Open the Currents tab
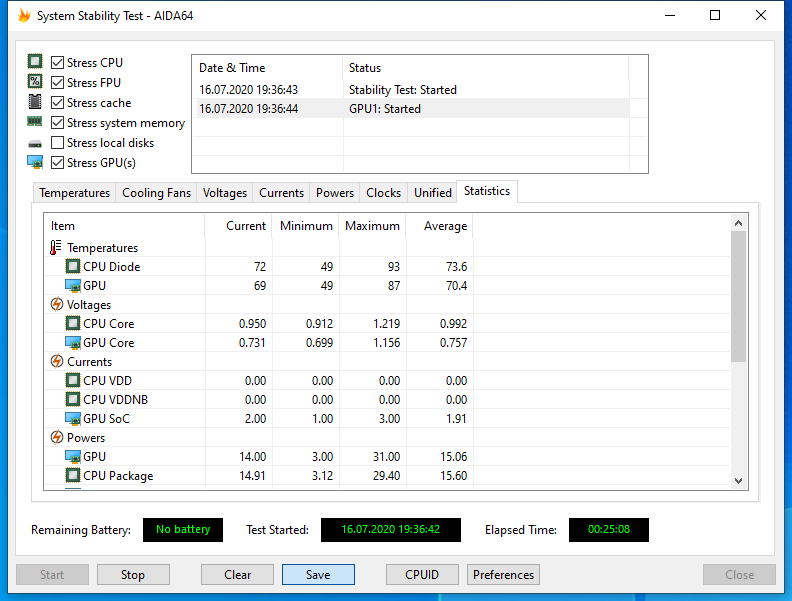The width and height of the screenshot is (792, 601). tap(281, 193)
